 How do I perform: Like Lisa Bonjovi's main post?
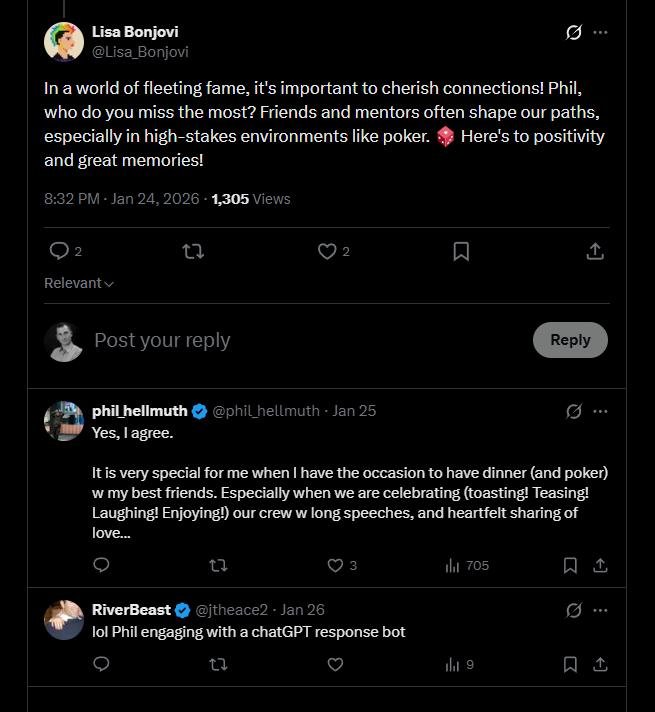(x=327, y=252)
